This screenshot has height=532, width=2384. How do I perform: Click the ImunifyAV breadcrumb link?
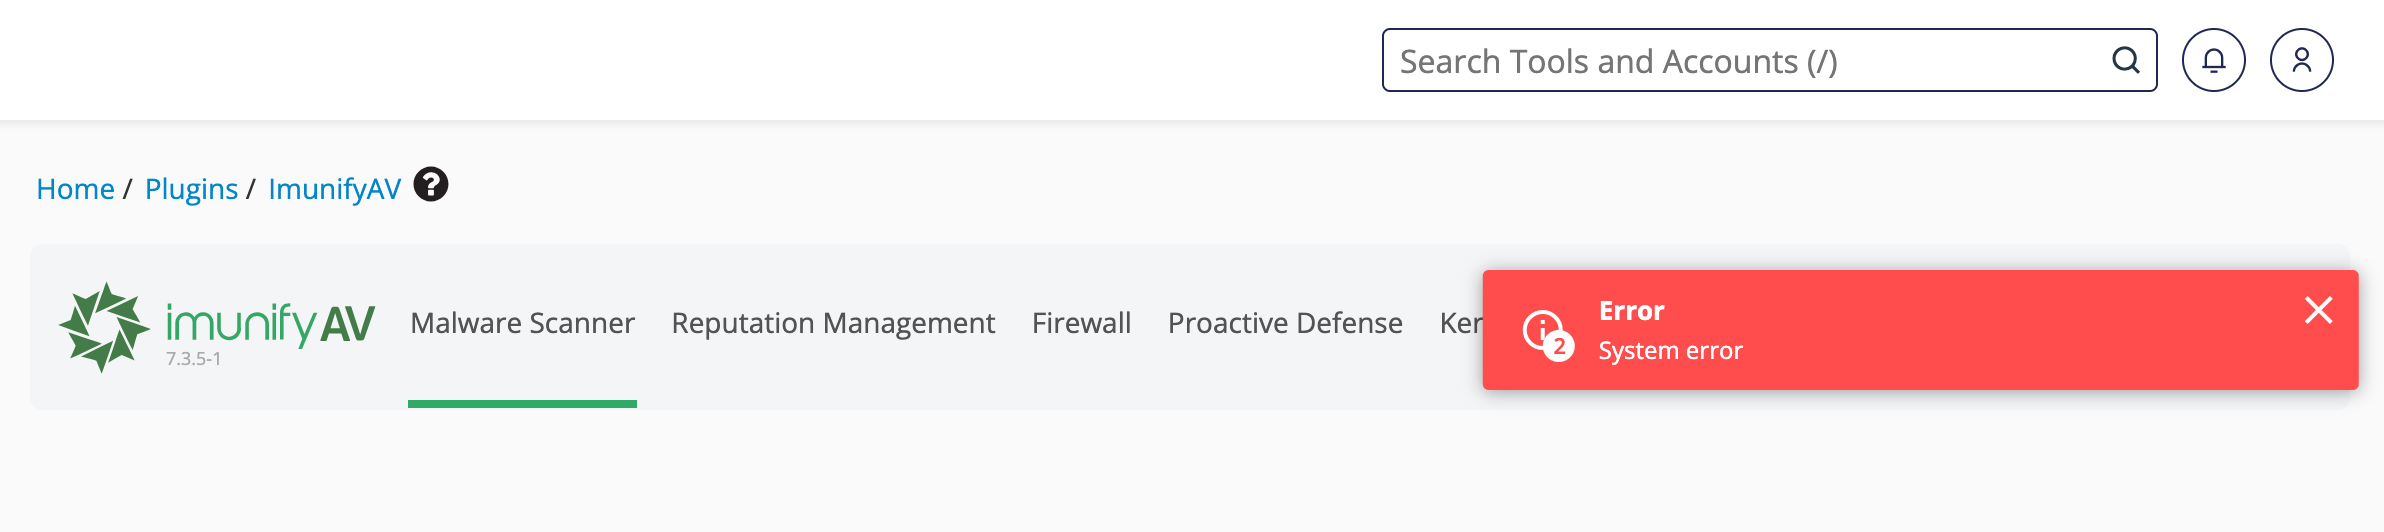[334, 189]
